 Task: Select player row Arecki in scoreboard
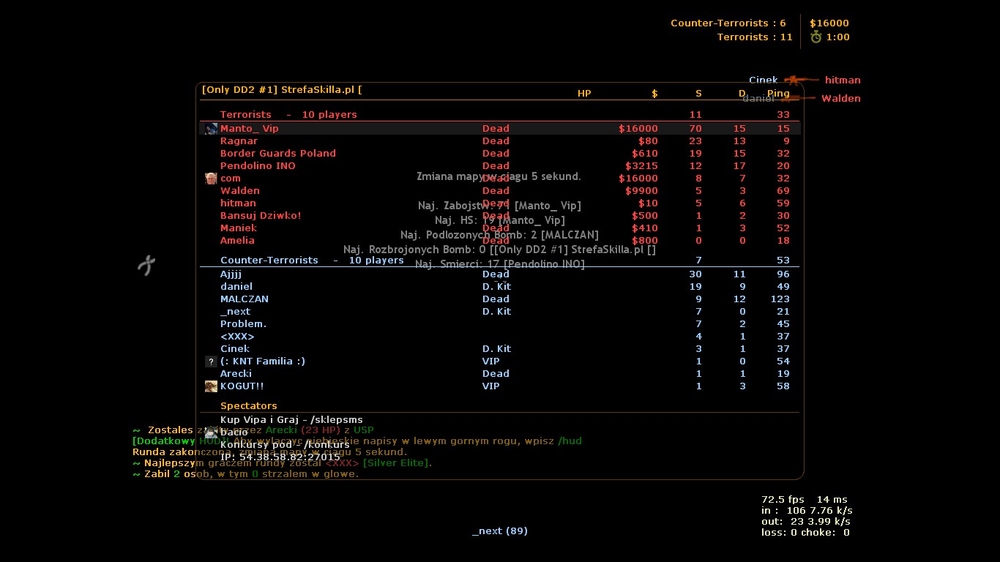click(499, 374)
